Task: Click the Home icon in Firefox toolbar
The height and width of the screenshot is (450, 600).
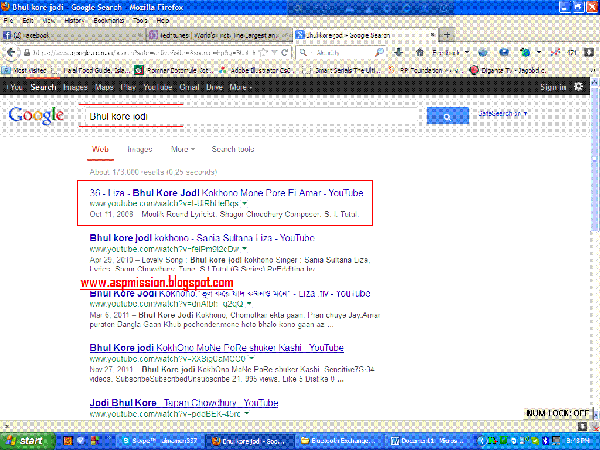Action: click(x=419, y=52)
